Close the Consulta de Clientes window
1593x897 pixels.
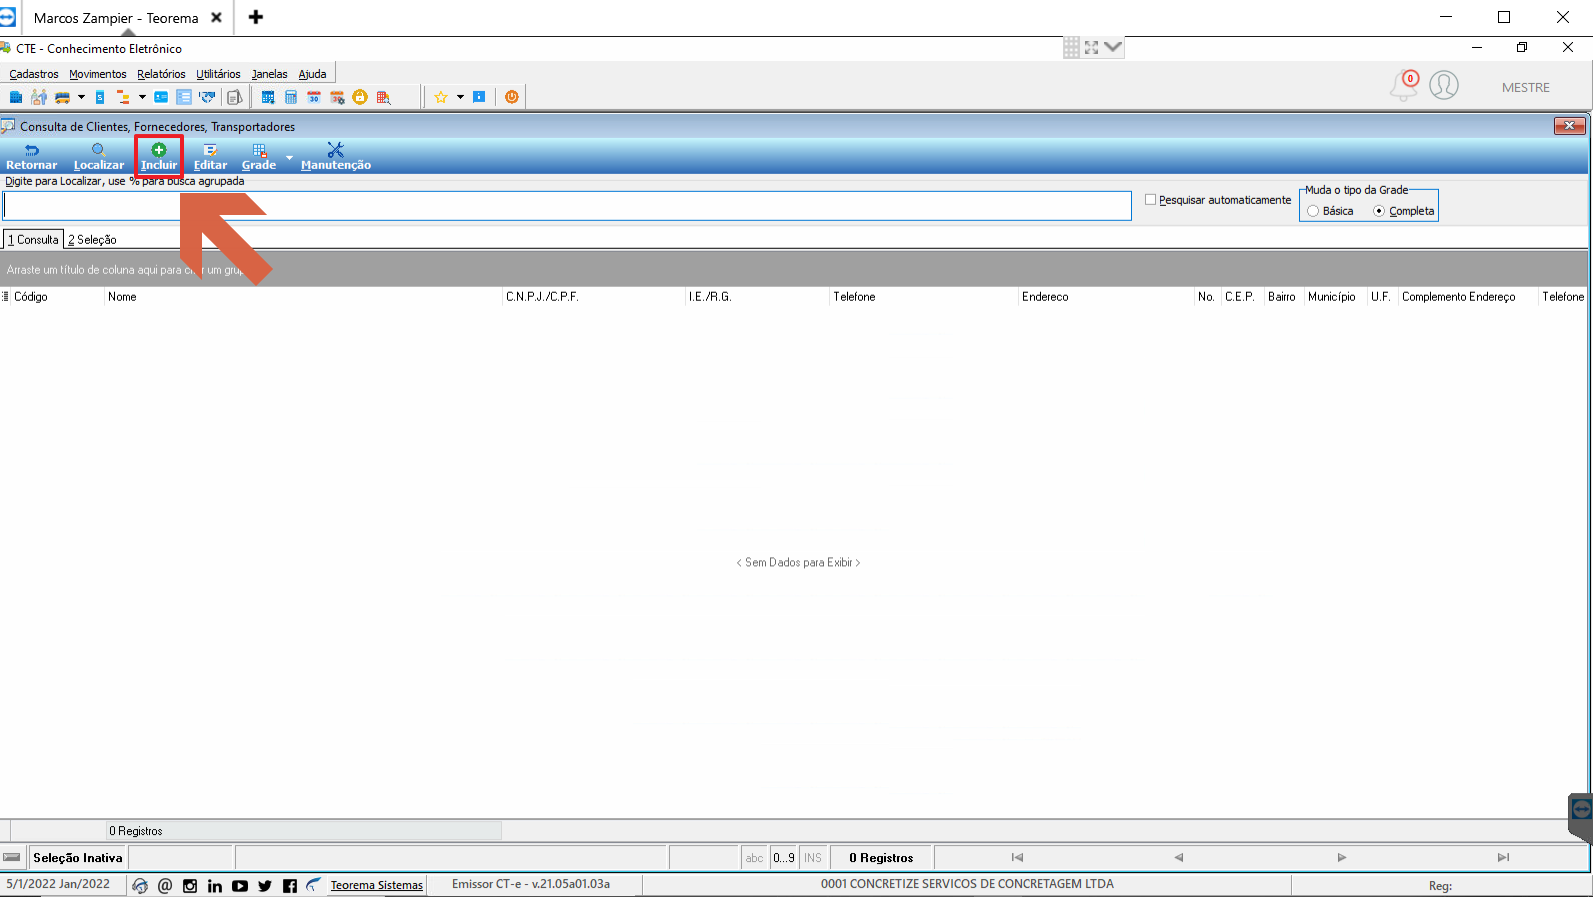pyautogui.click(x=1569, y=126)
